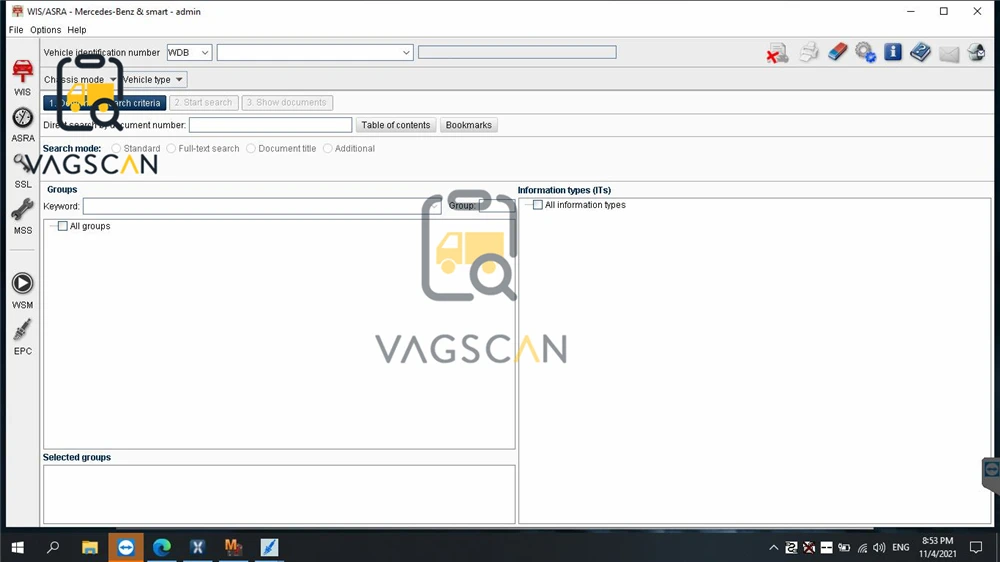Click the grey envelope mail icon
1000x562 pixels.
click(949, 54)
